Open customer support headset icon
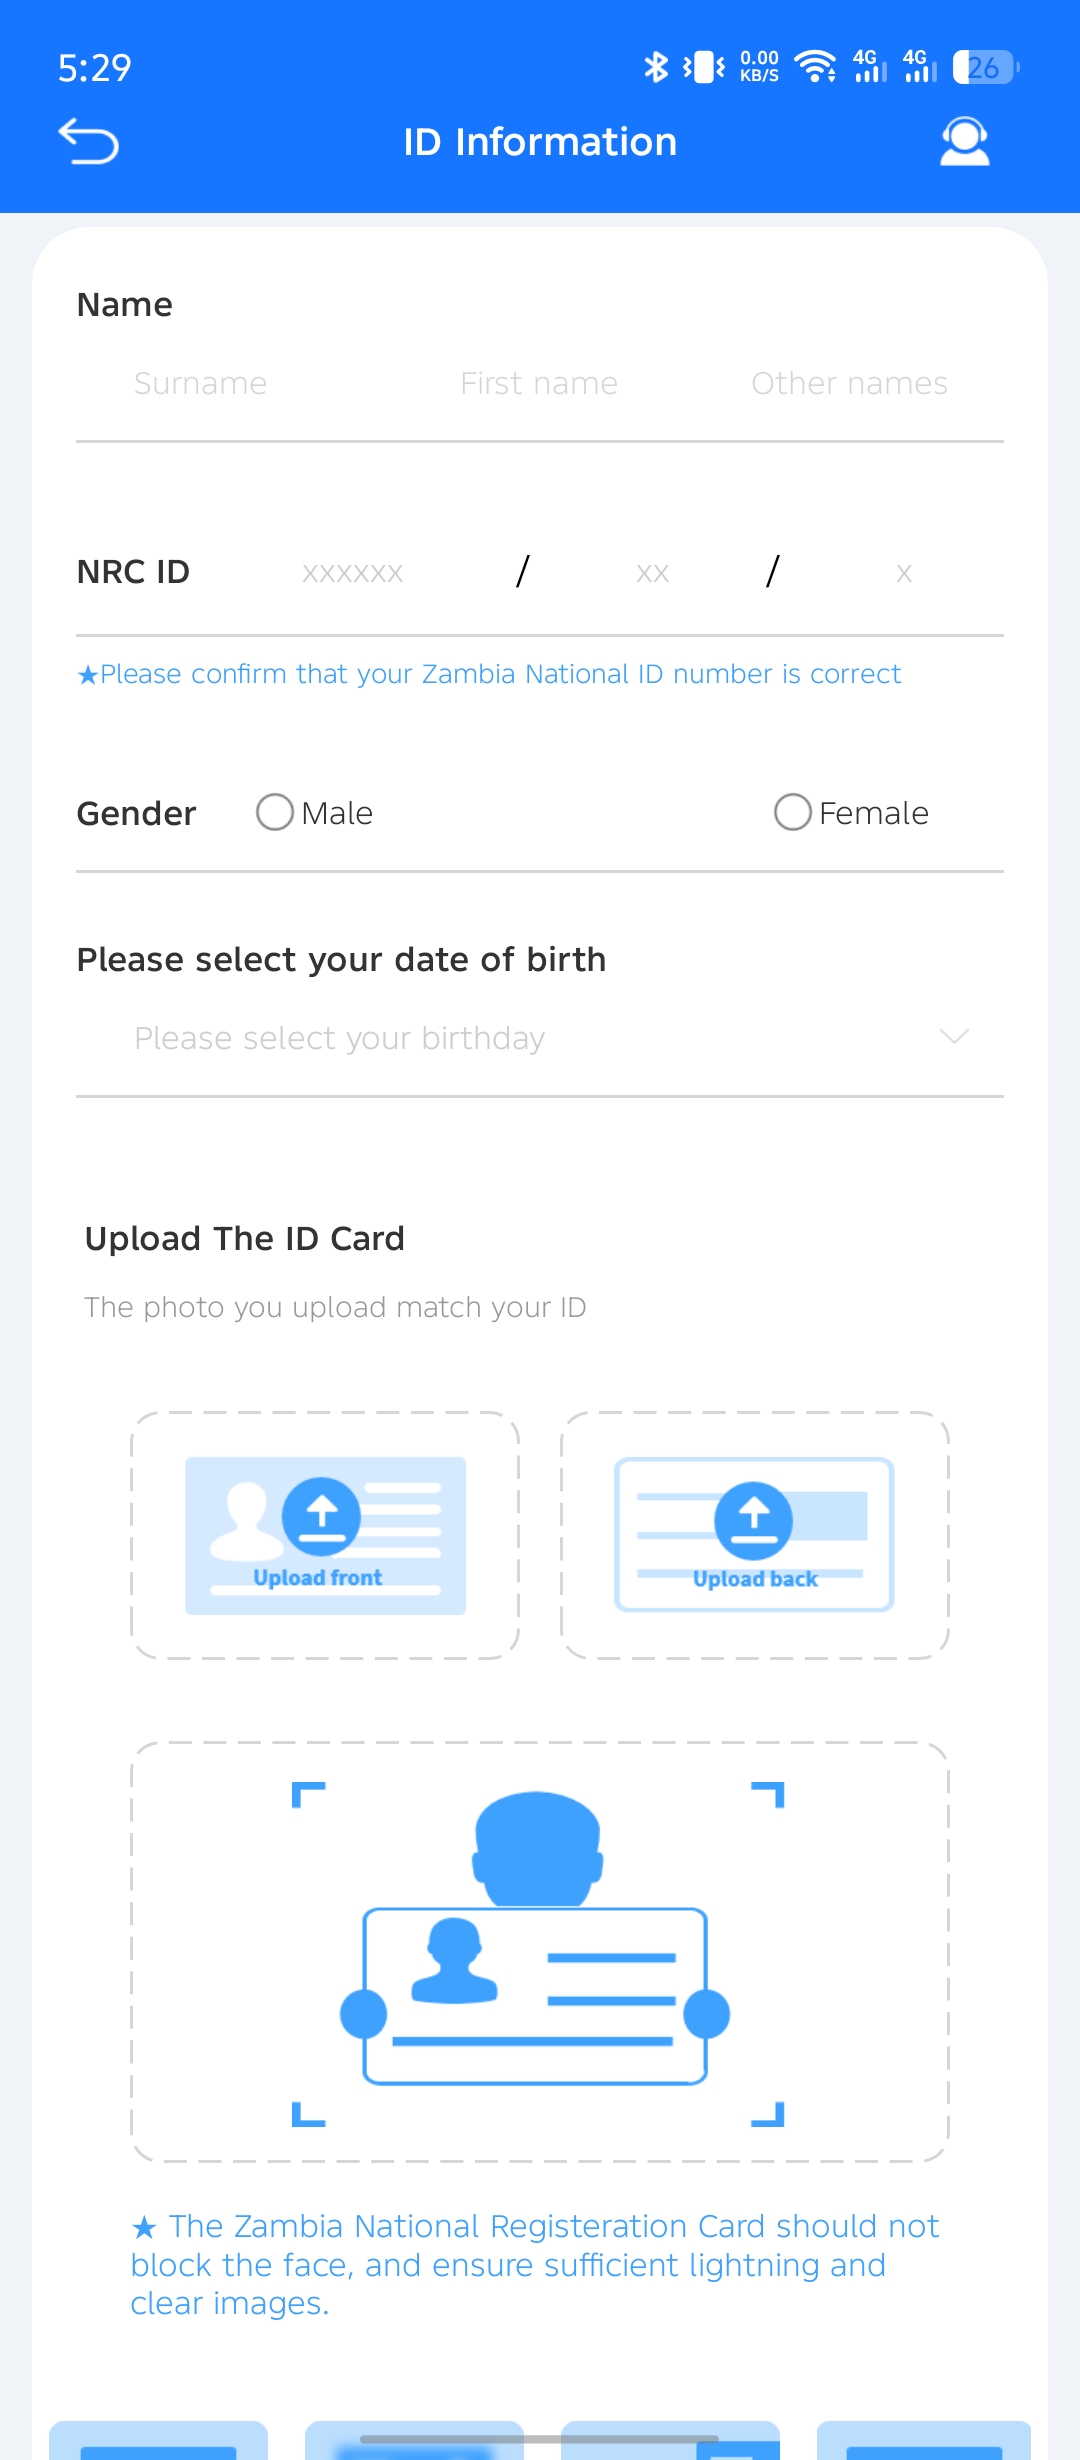 tap(964, 141)
